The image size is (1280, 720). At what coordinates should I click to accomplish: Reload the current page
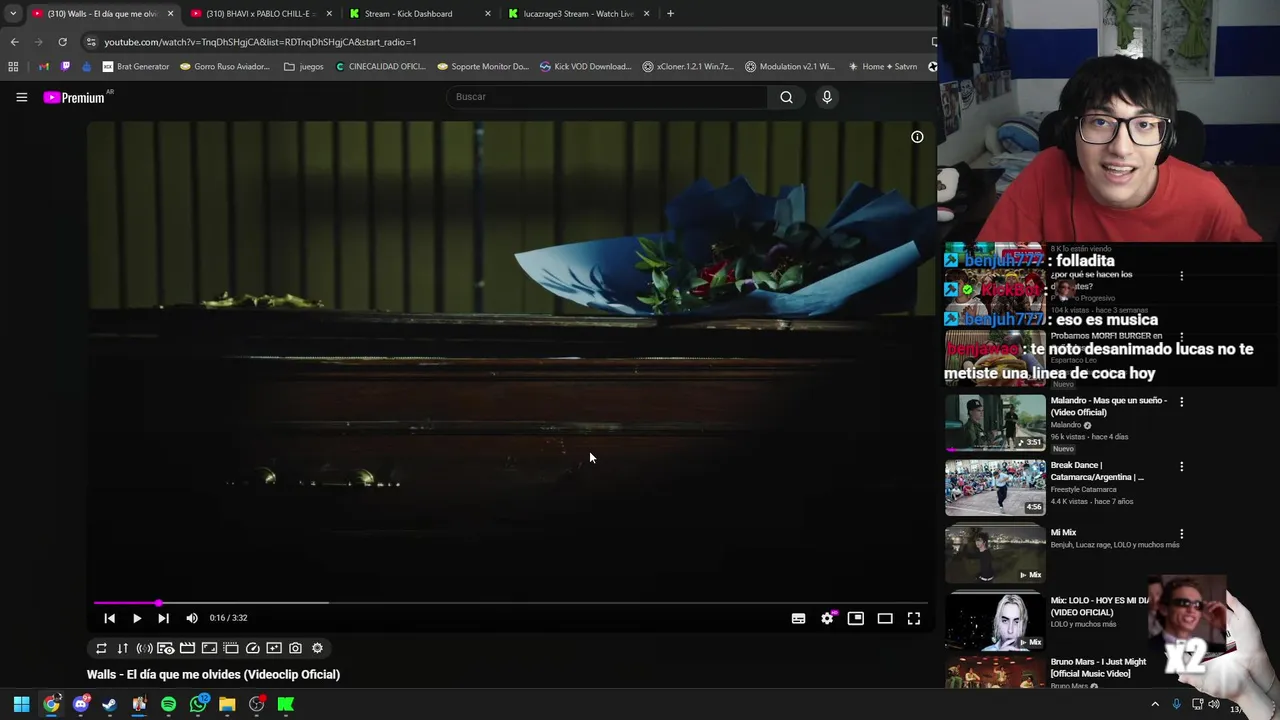[62, 42]
